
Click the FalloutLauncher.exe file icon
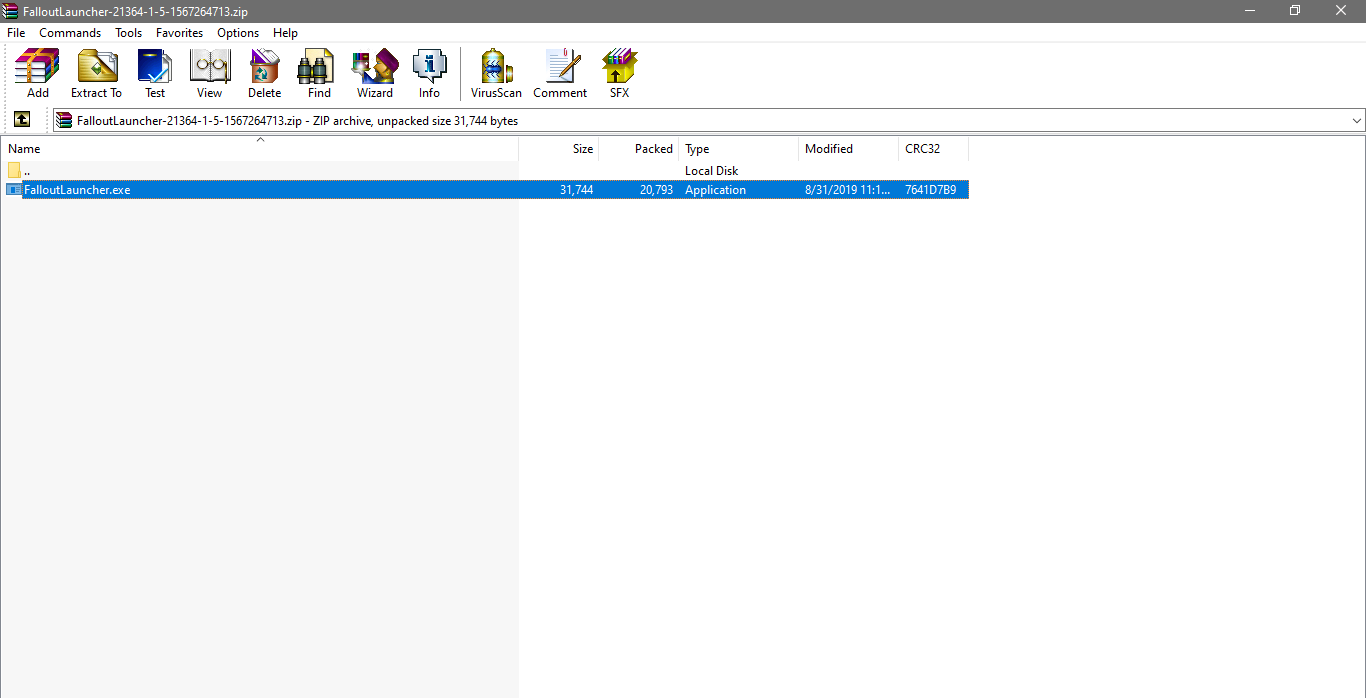pyautogui.click(x=14, y=190)
